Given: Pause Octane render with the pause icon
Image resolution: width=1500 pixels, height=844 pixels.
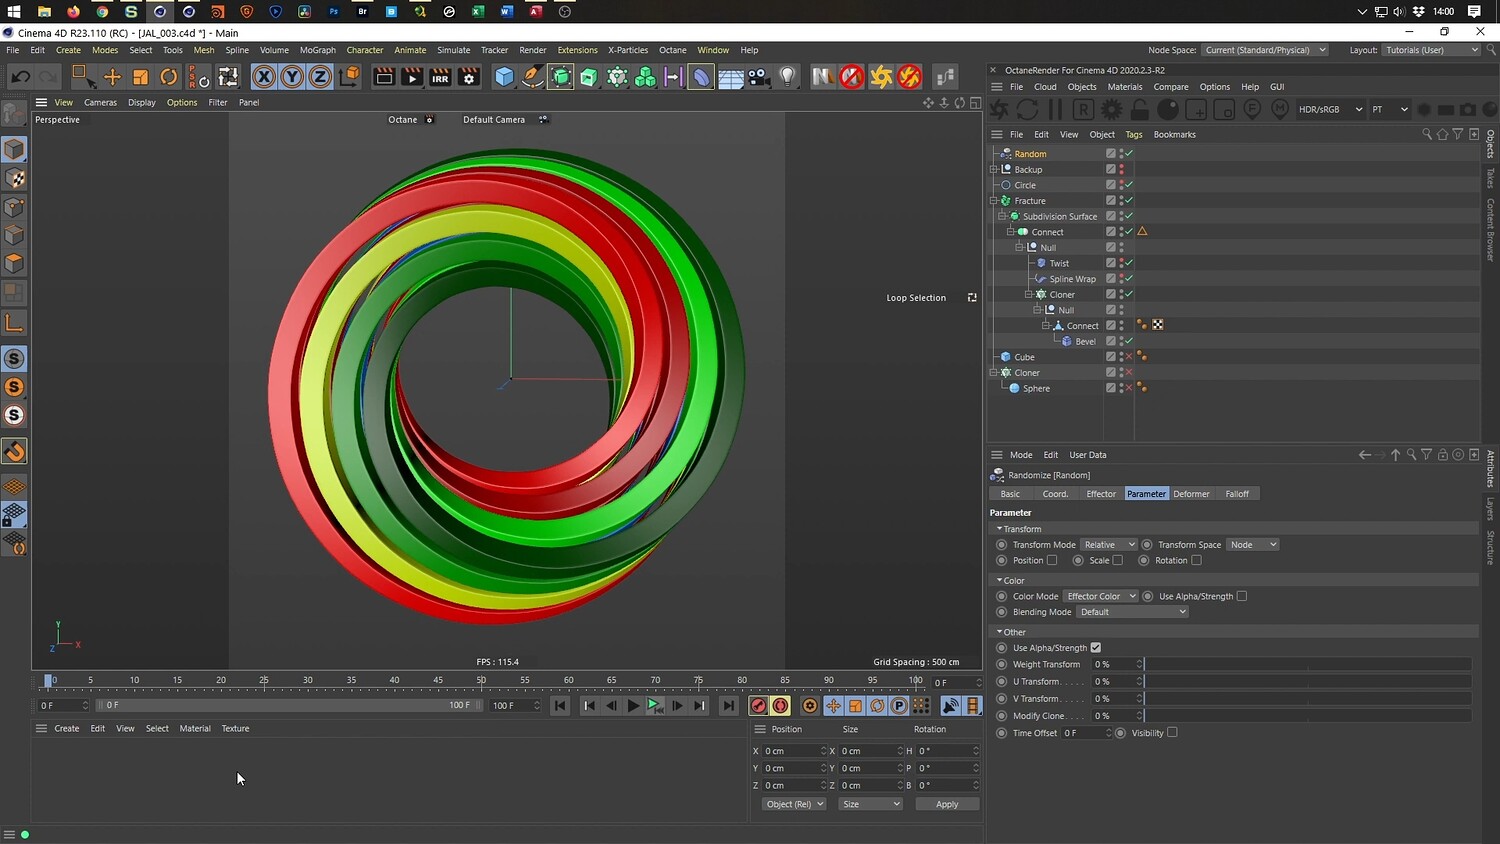Looking at the screenshot, I should (1054, 109).
